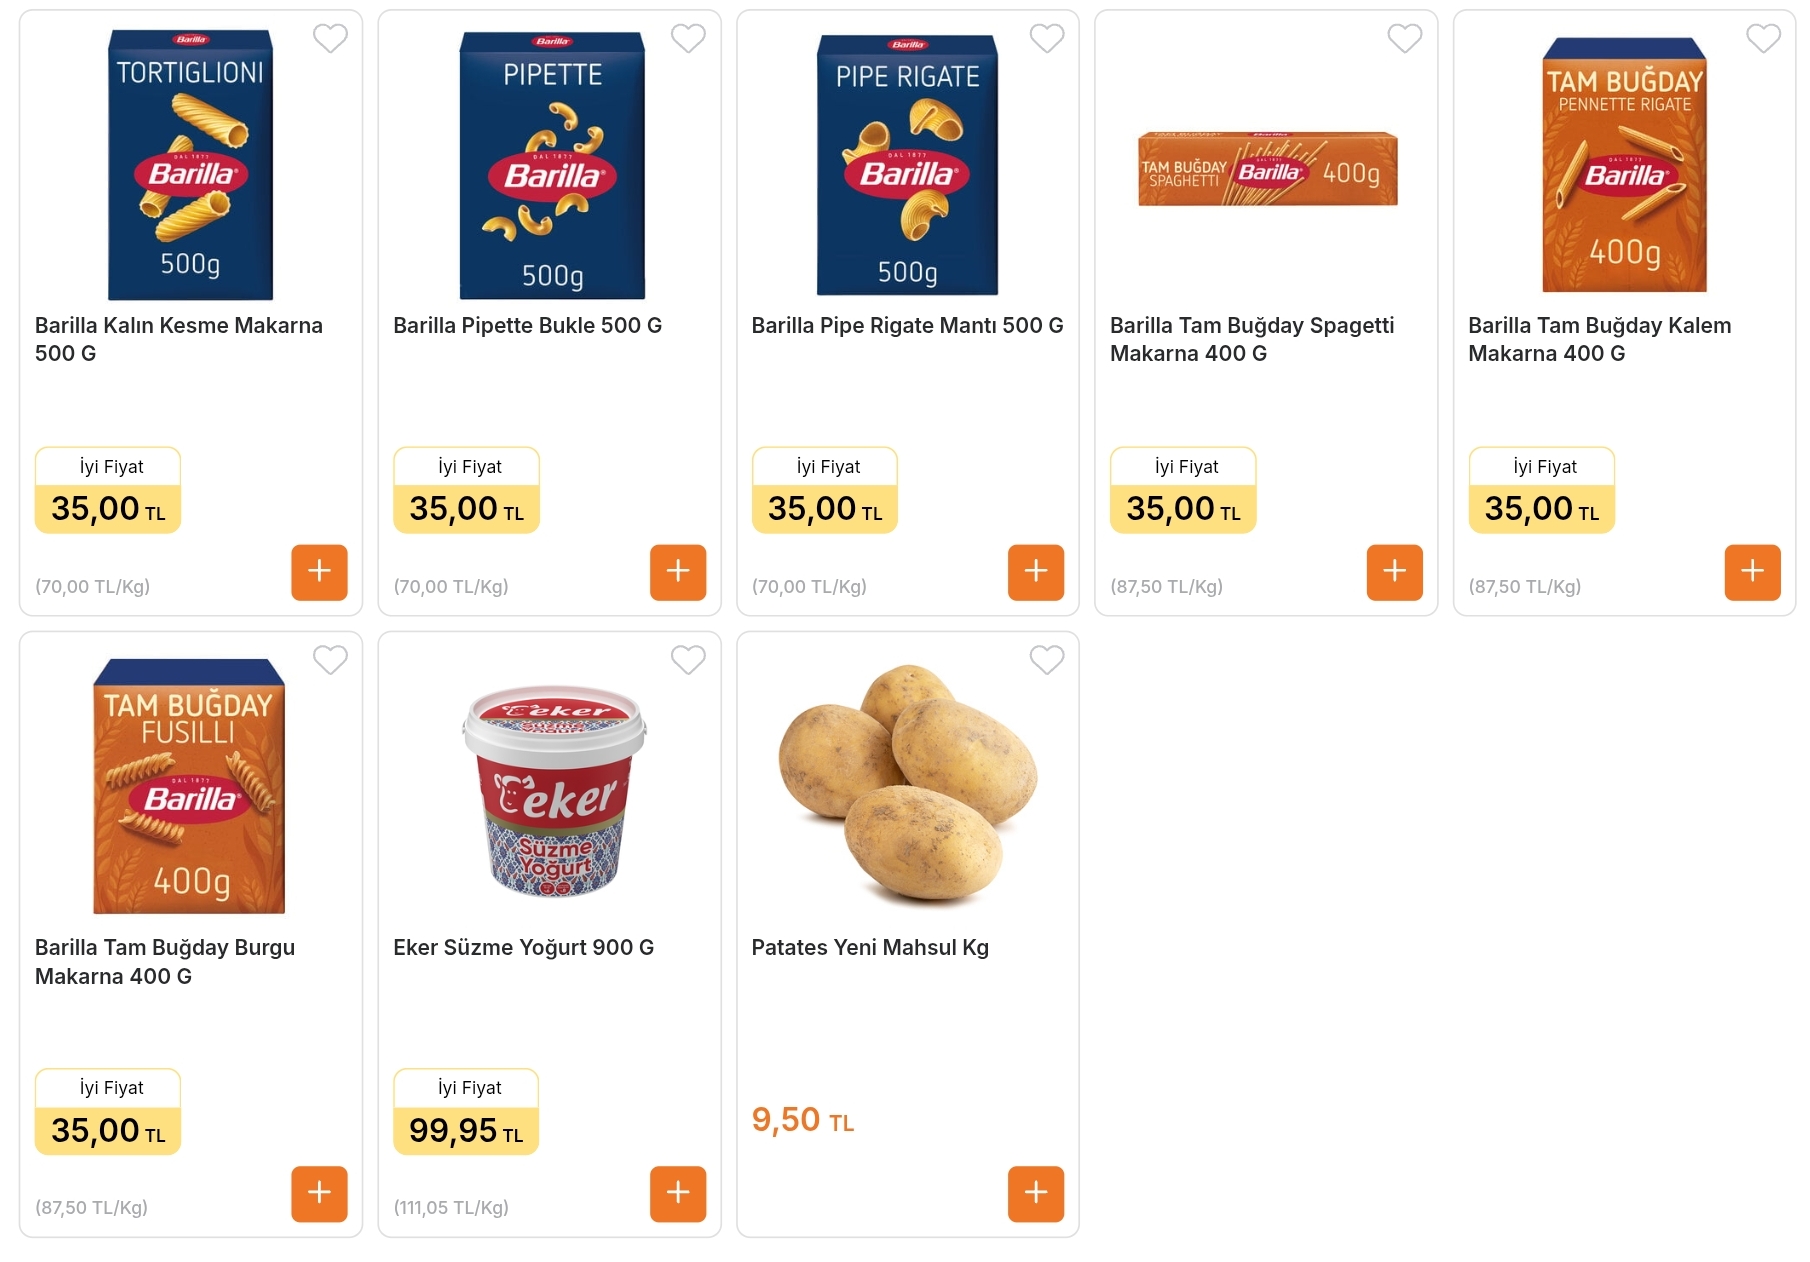Toggle favorite on Tam Buğday Spagetti

click(1405, 38)
